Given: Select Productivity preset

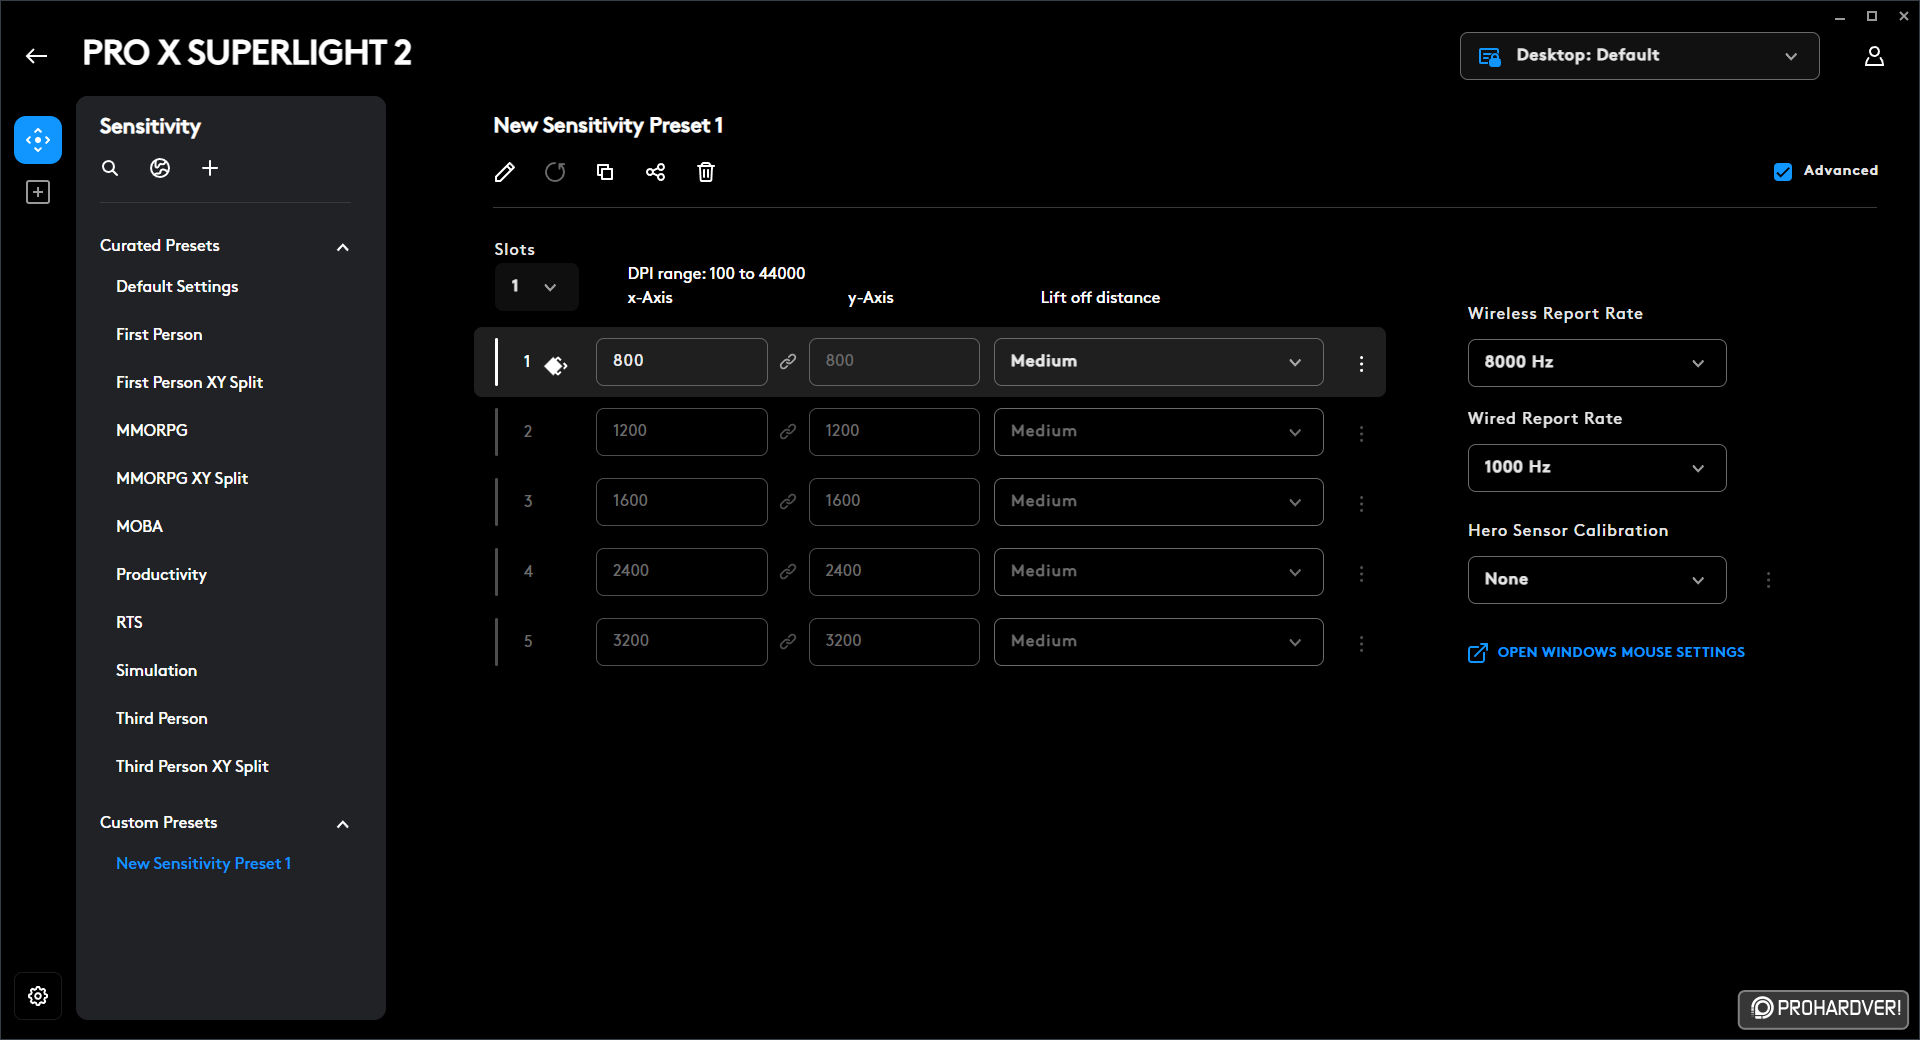Looking at the screenshot, I should [x=161, y=575].
